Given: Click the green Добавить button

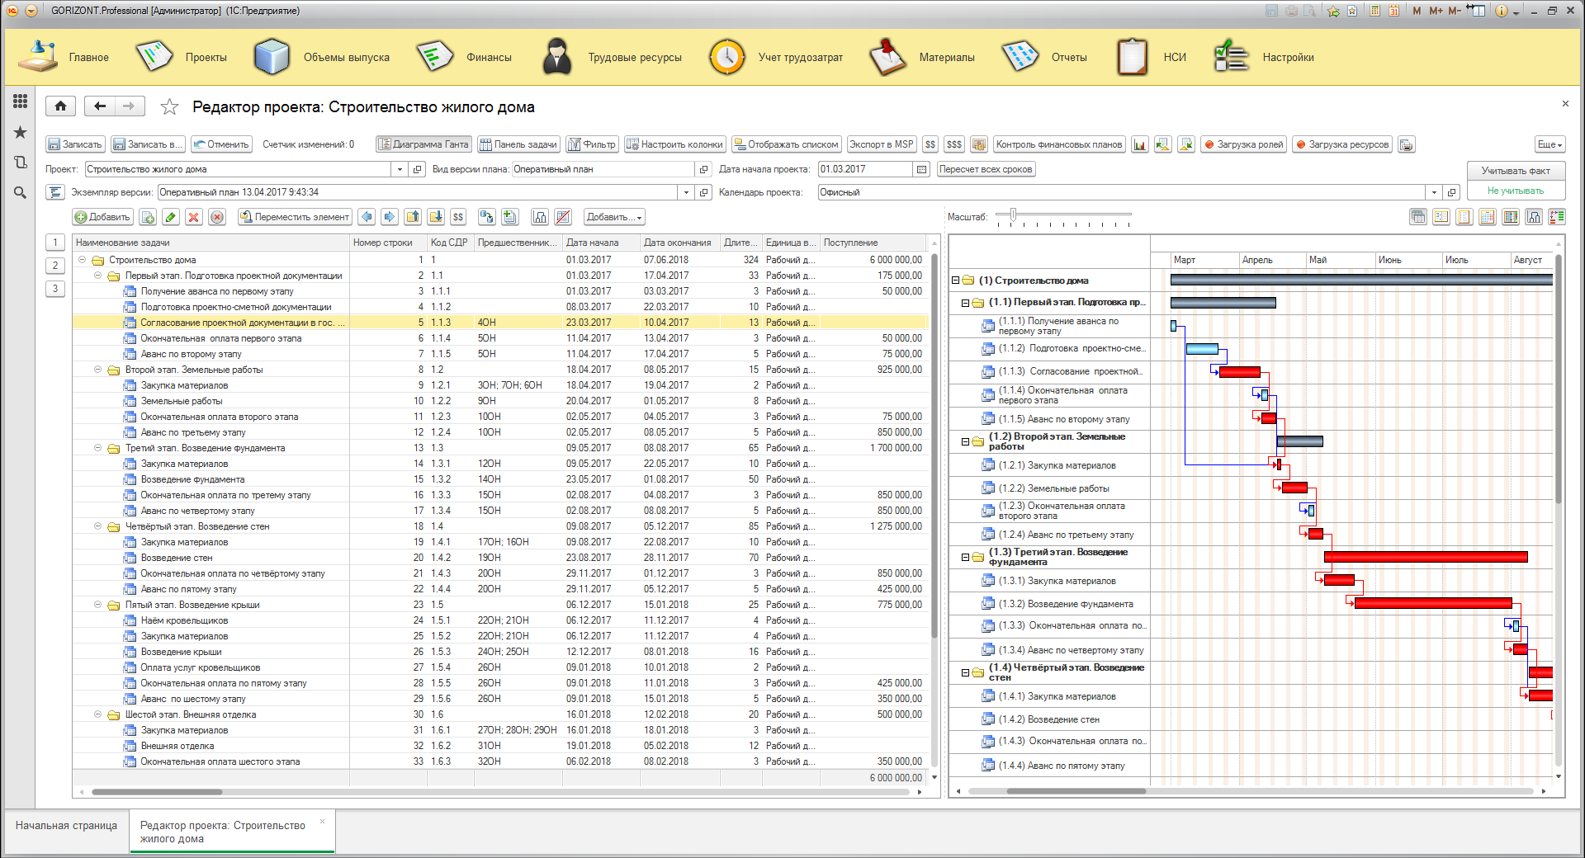Looking at the screenshot, I should coord(103,217).
